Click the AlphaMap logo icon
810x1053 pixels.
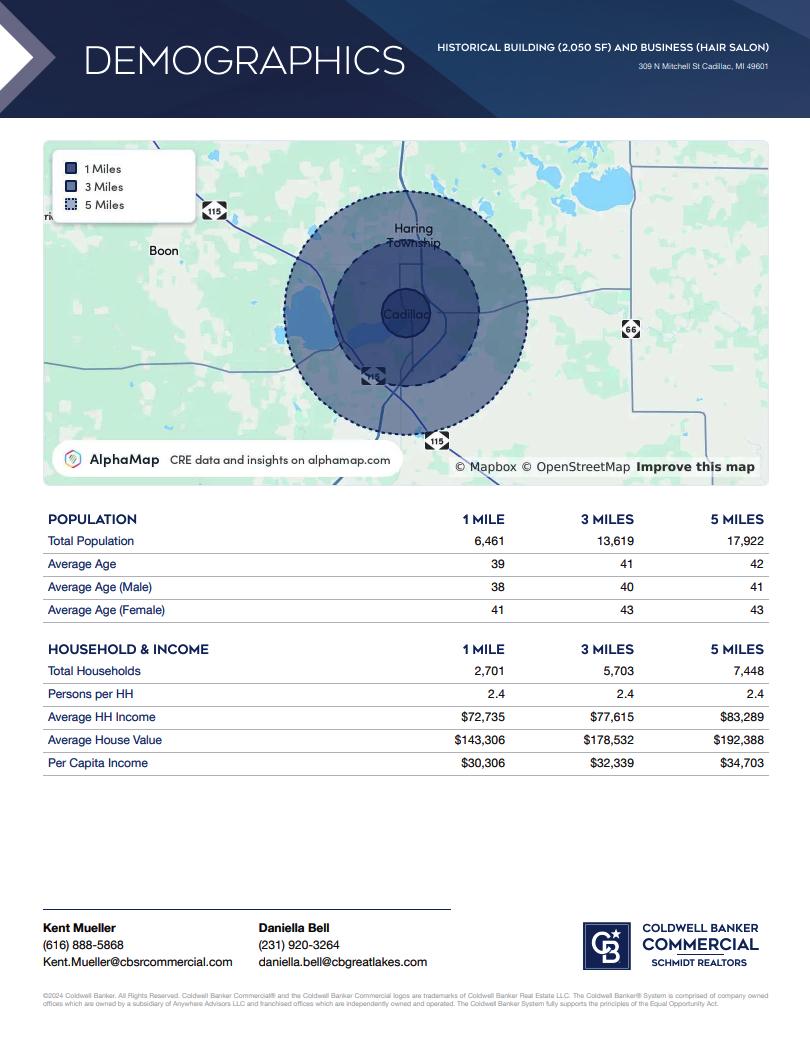[x=73, y=459]
